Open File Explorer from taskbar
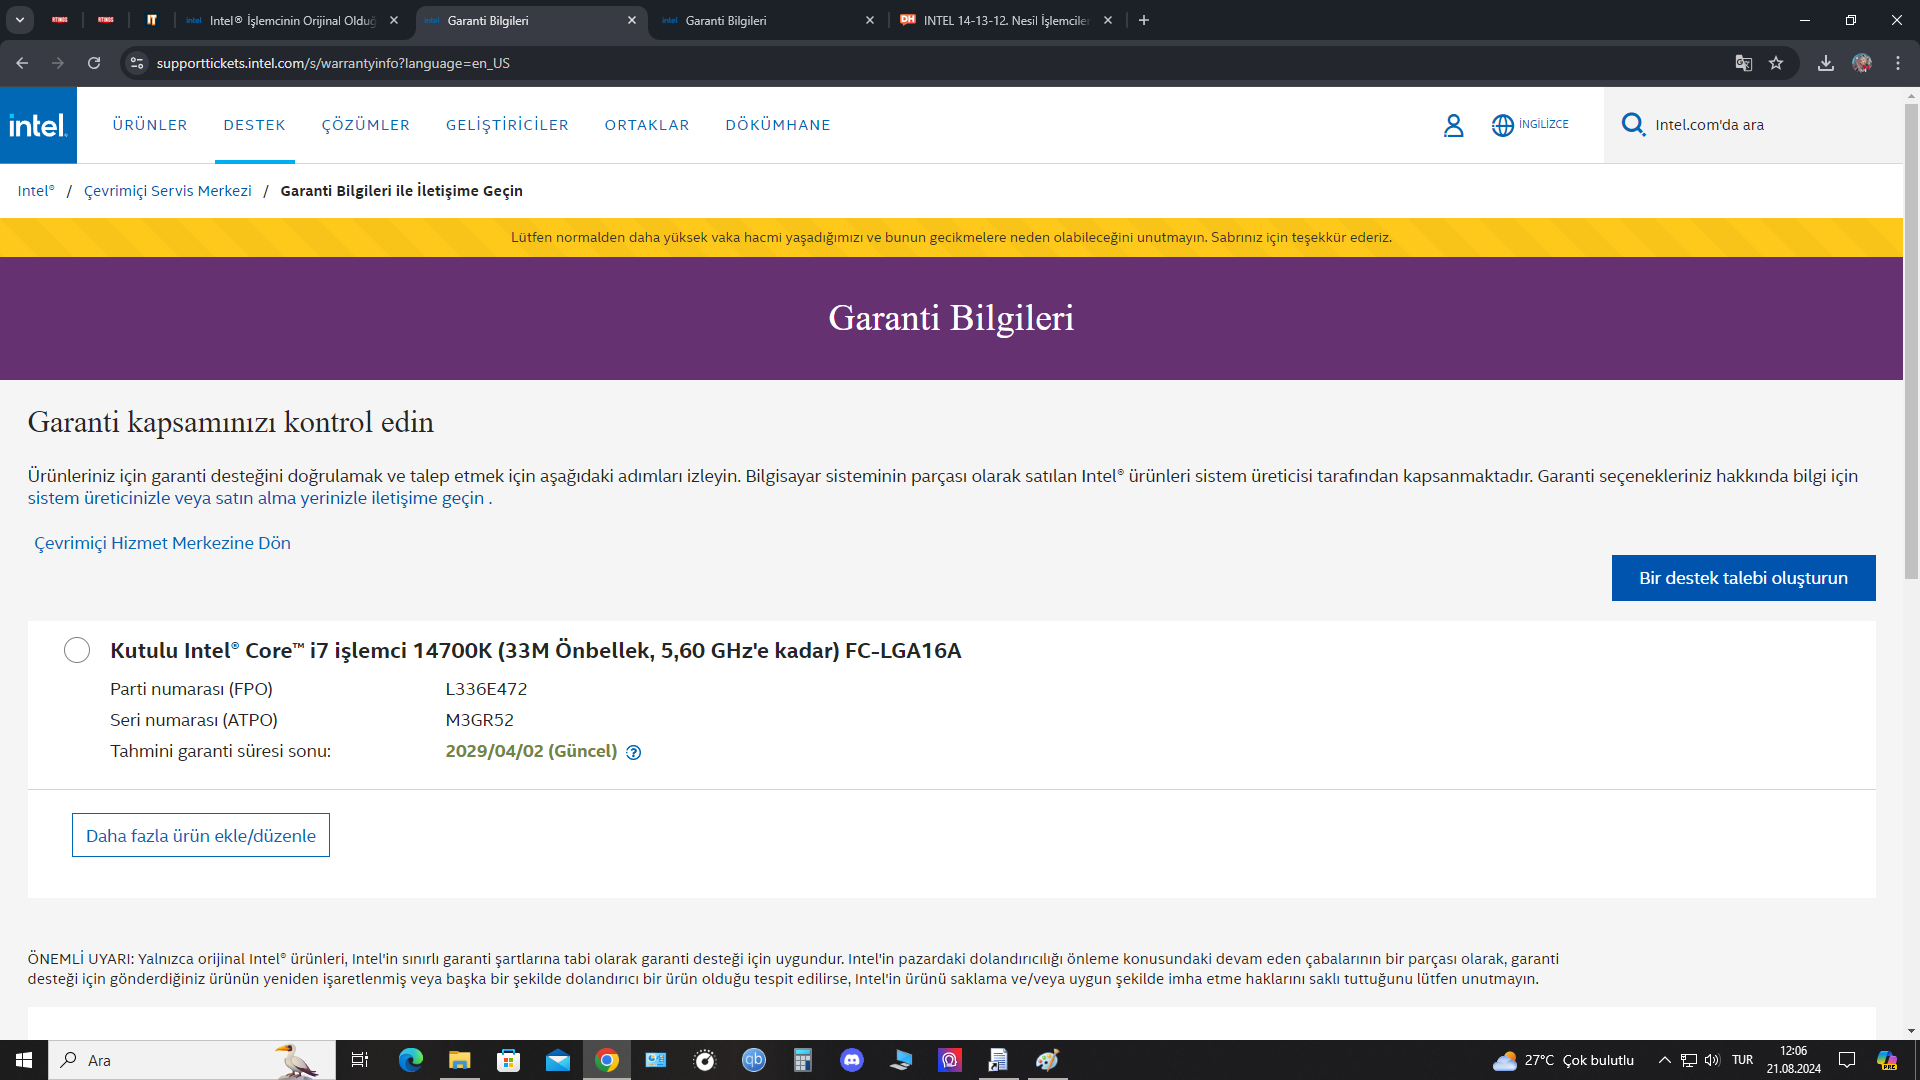Viewport: 1920px width, 1080px height. tap(459, 1060)
